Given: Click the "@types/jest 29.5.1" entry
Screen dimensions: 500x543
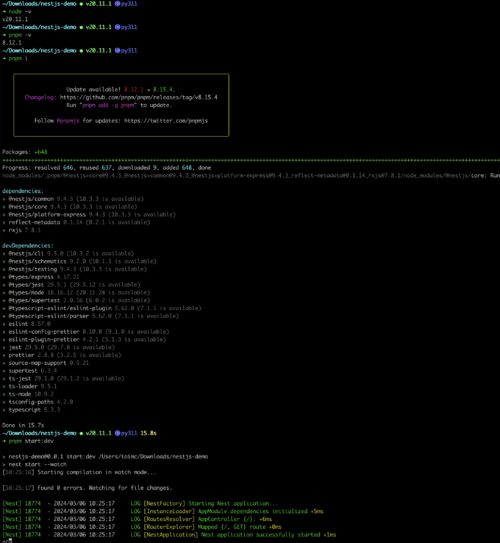Looking at the screenshot, I should click(x=71, y=285).
